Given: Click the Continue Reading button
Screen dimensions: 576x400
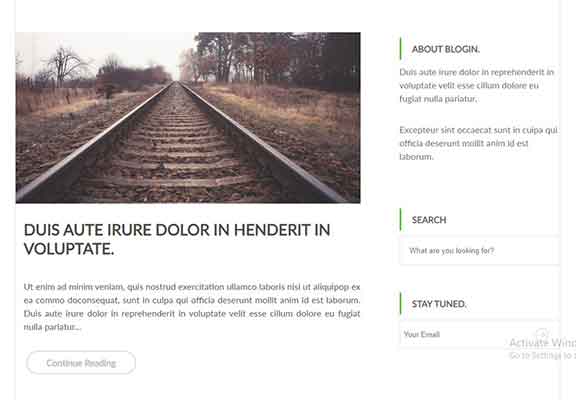Looking at the screenshot, I should 81,363.
